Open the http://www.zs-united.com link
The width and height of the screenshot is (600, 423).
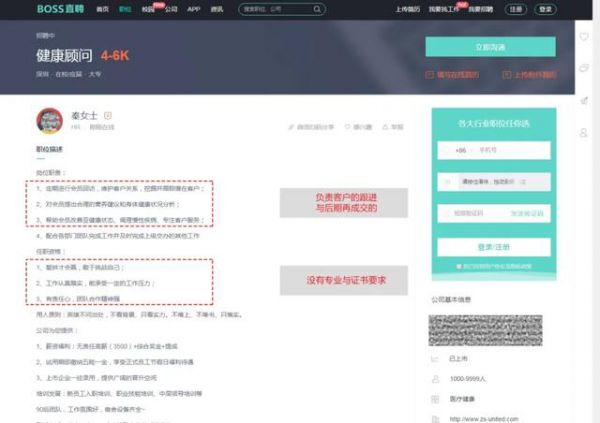coord(484,419)
